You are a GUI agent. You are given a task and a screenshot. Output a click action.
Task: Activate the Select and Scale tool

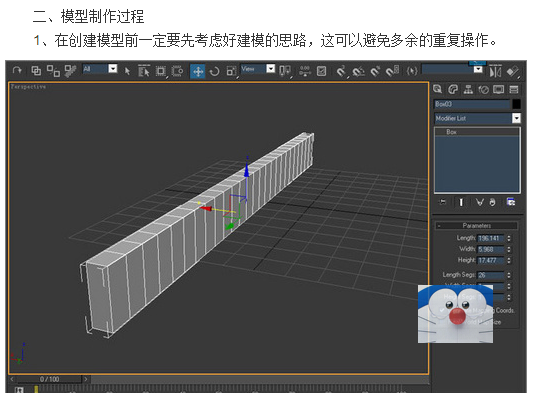pyautogui.click(x=231, y=71)
